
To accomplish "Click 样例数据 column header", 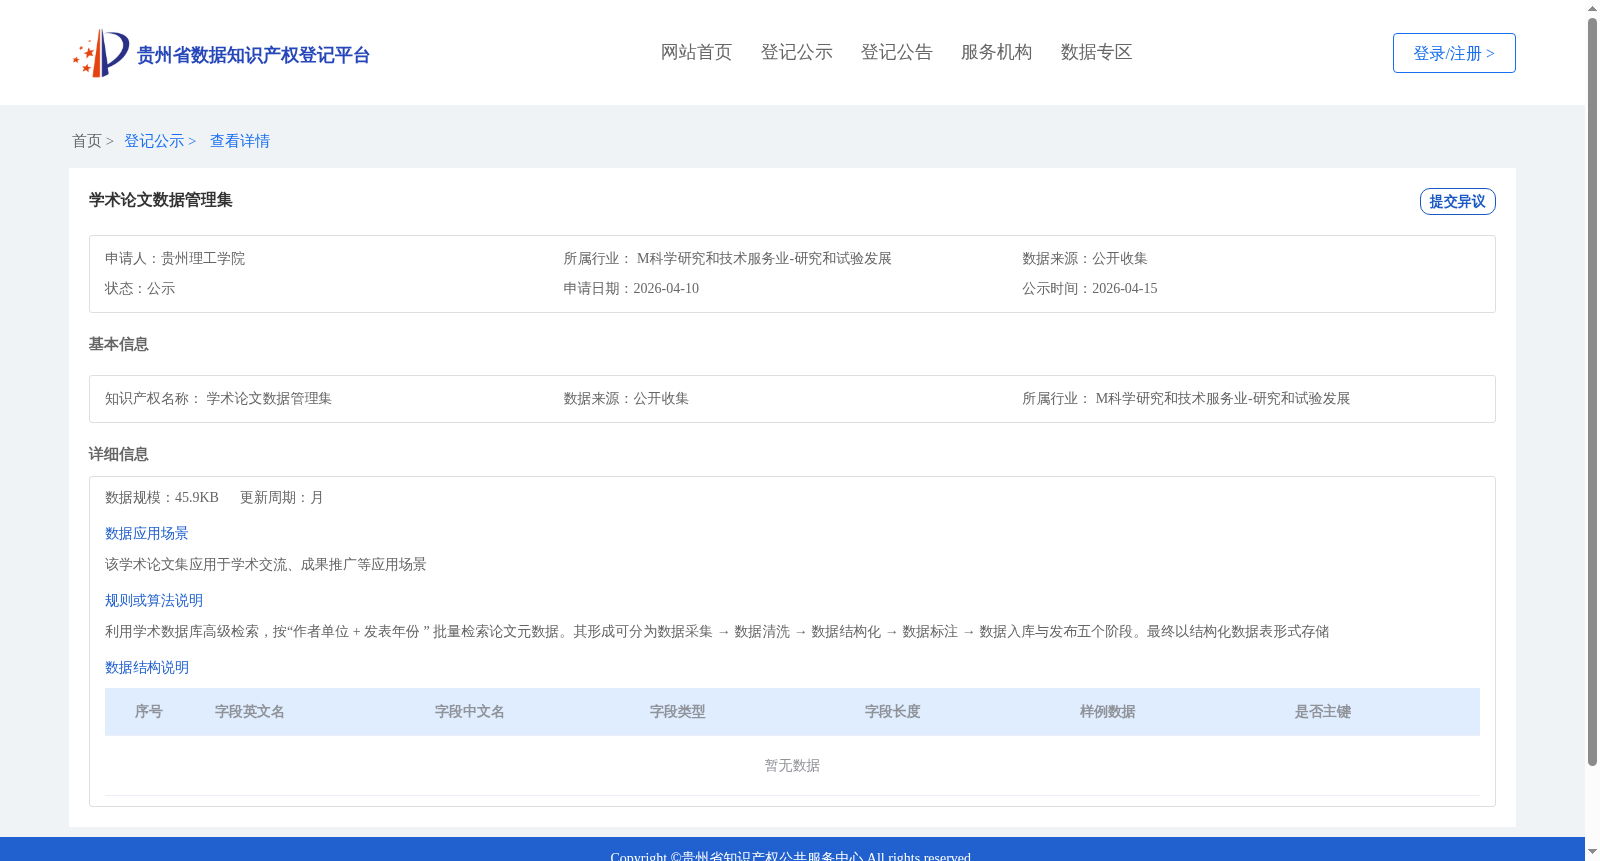I will (x=1108, y=711).
